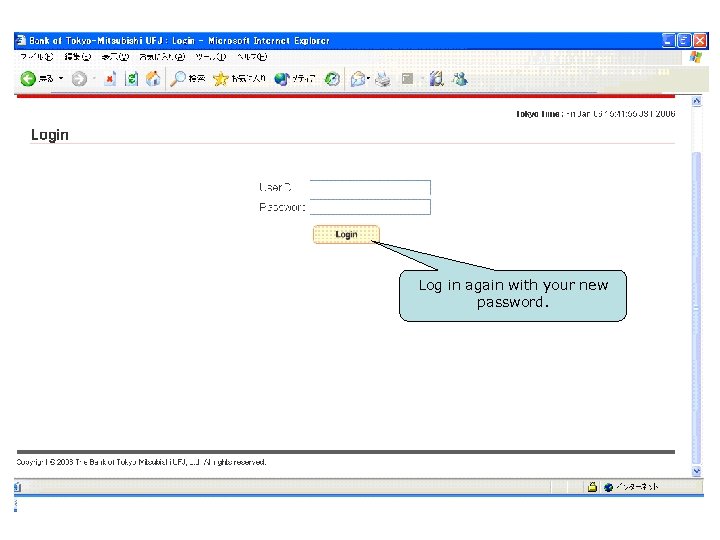Click the Tokyo Time date text
This screenshot has height=540, width=720.
(596, 114)
